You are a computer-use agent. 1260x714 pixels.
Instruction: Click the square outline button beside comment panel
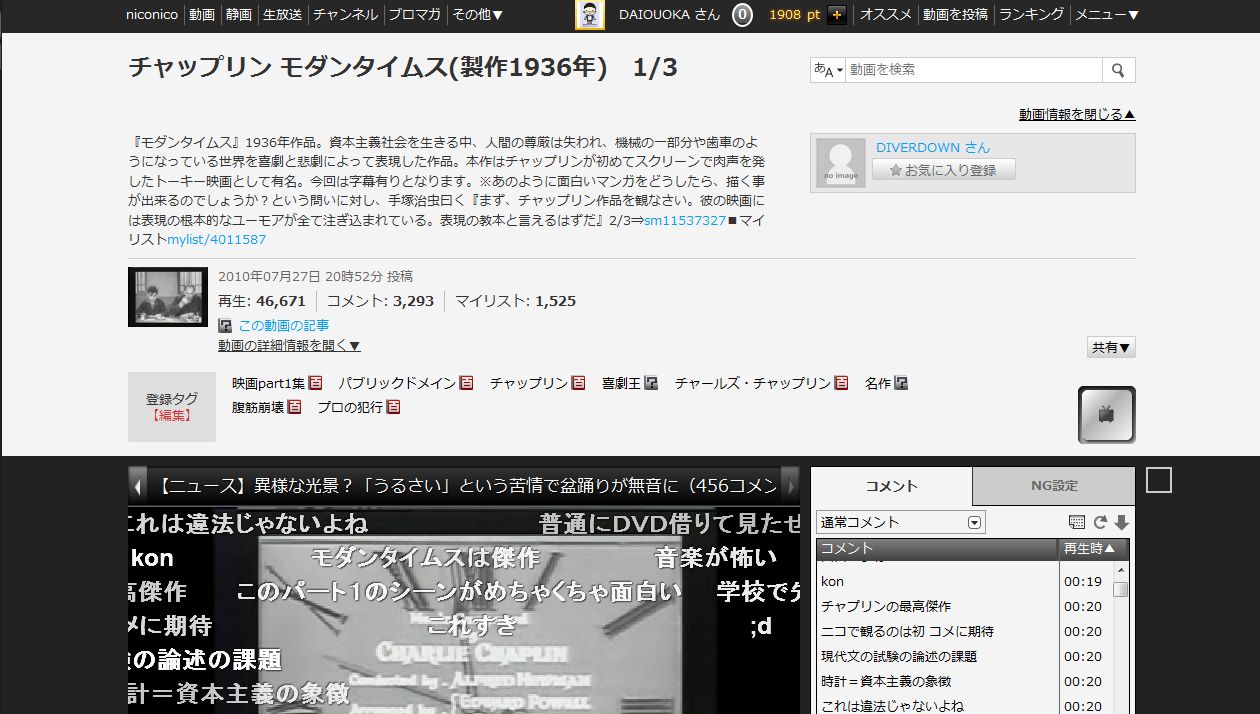(1158, 481)
